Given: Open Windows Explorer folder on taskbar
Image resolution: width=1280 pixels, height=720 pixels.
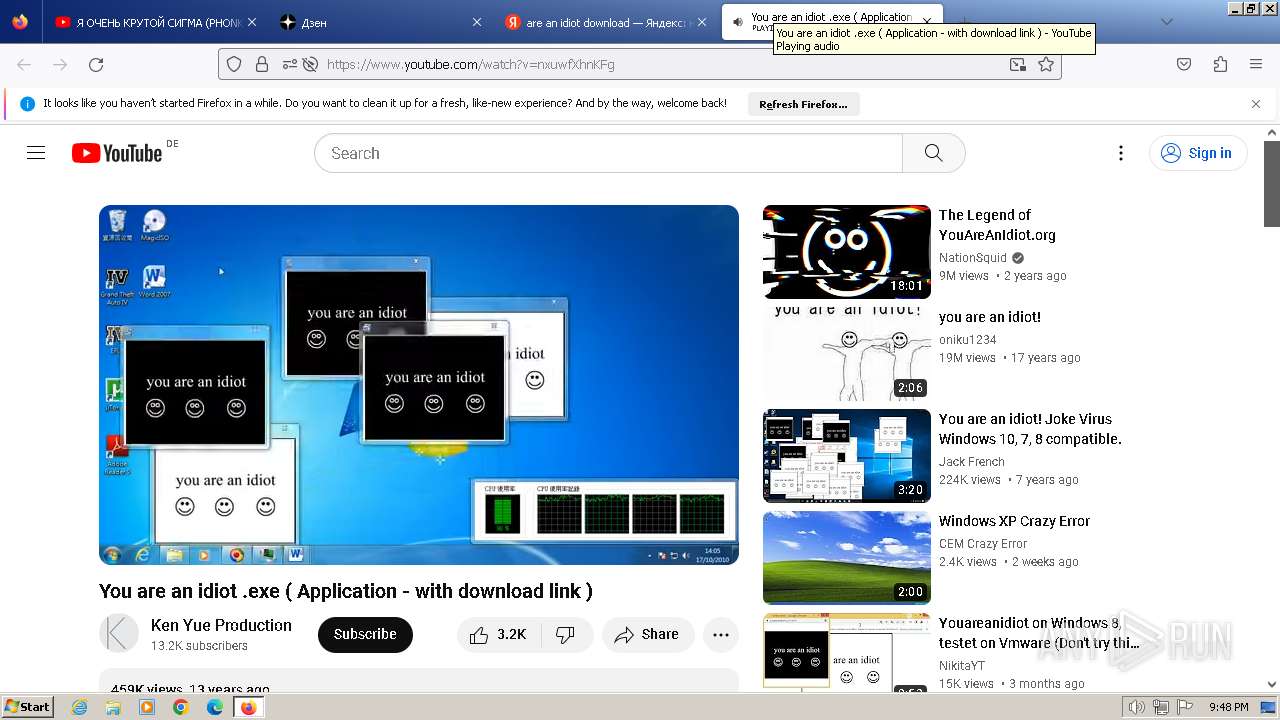Looking at the screenshot, I should (113, 707).
